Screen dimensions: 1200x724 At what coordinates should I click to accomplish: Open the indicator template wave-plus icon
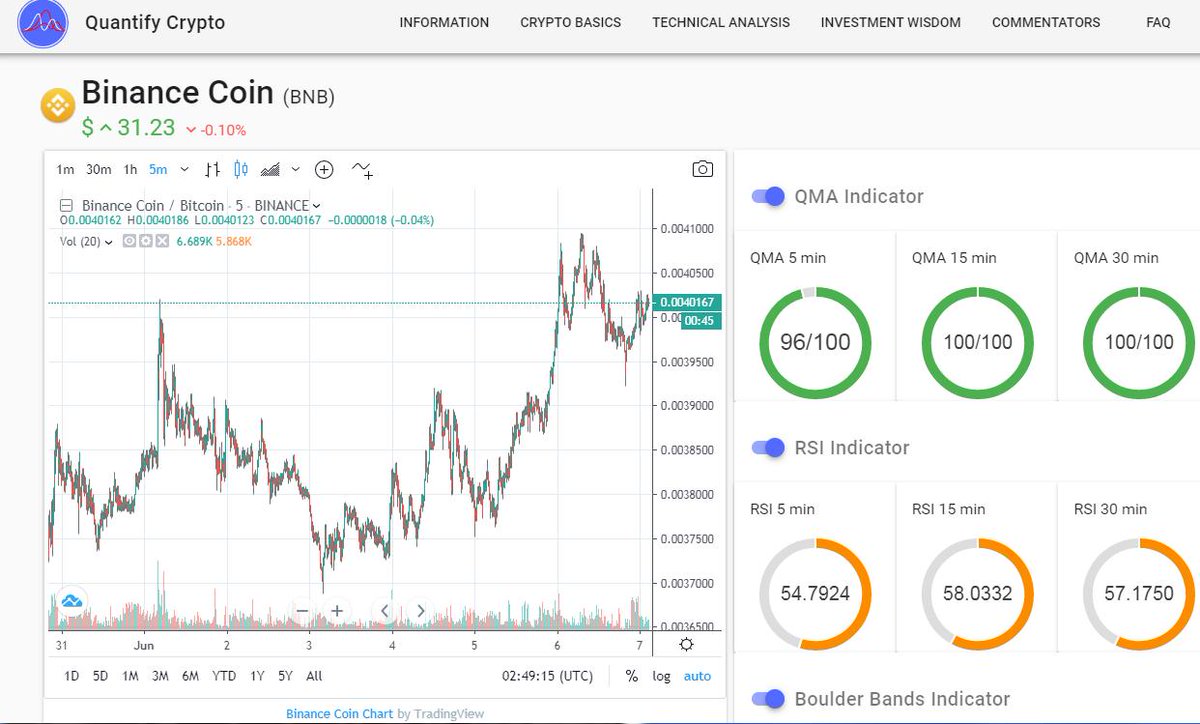(x=362, y=170)
